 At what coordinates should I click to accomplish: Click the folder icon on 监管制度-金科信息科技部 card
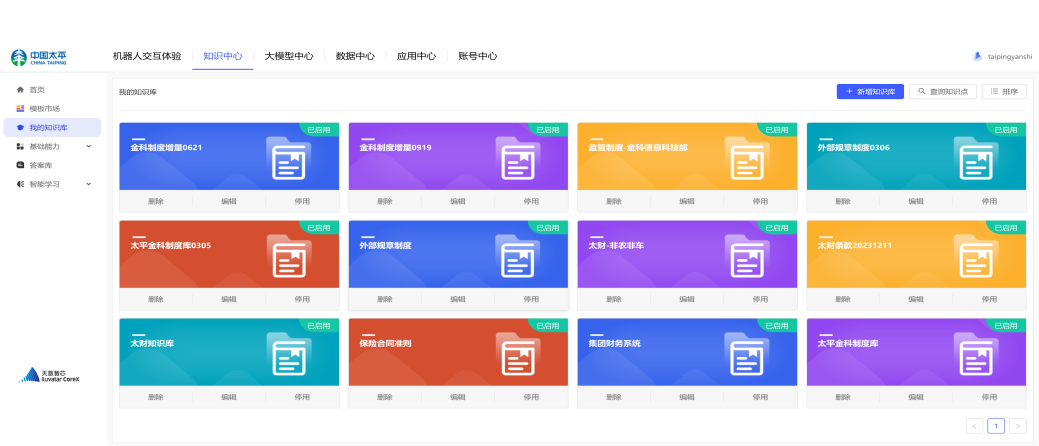click(x=746, y=158)
